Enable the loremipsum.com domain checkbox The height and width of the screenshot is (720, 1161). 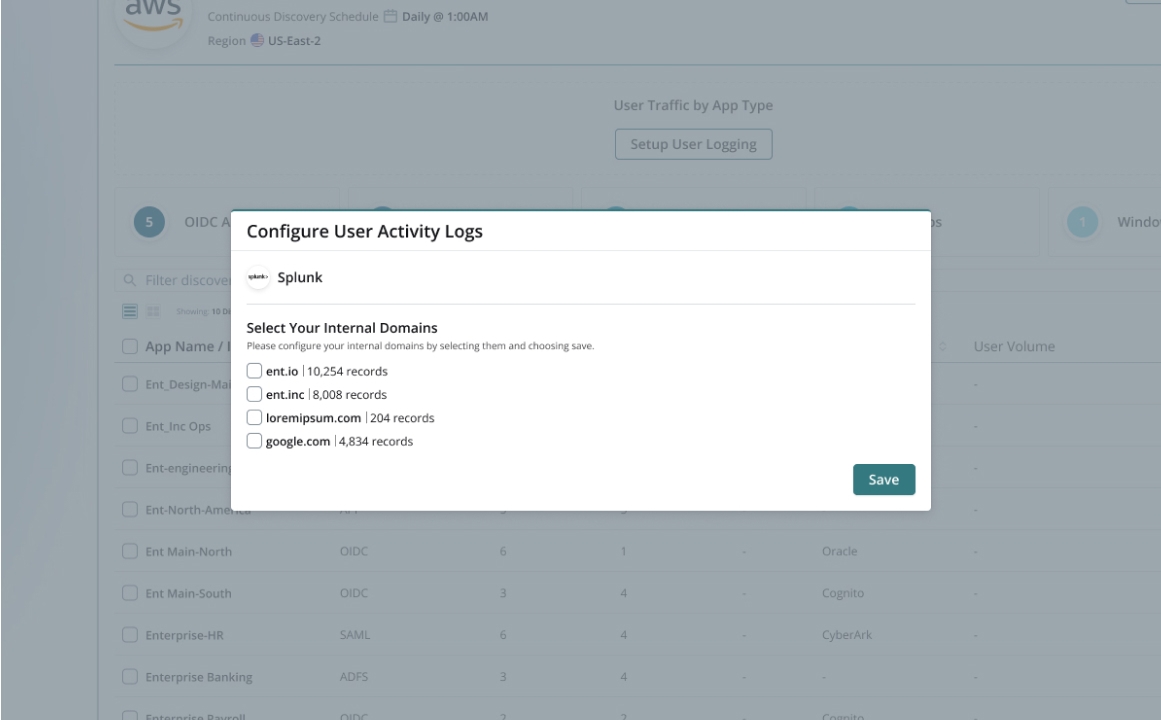coord(254,418)
